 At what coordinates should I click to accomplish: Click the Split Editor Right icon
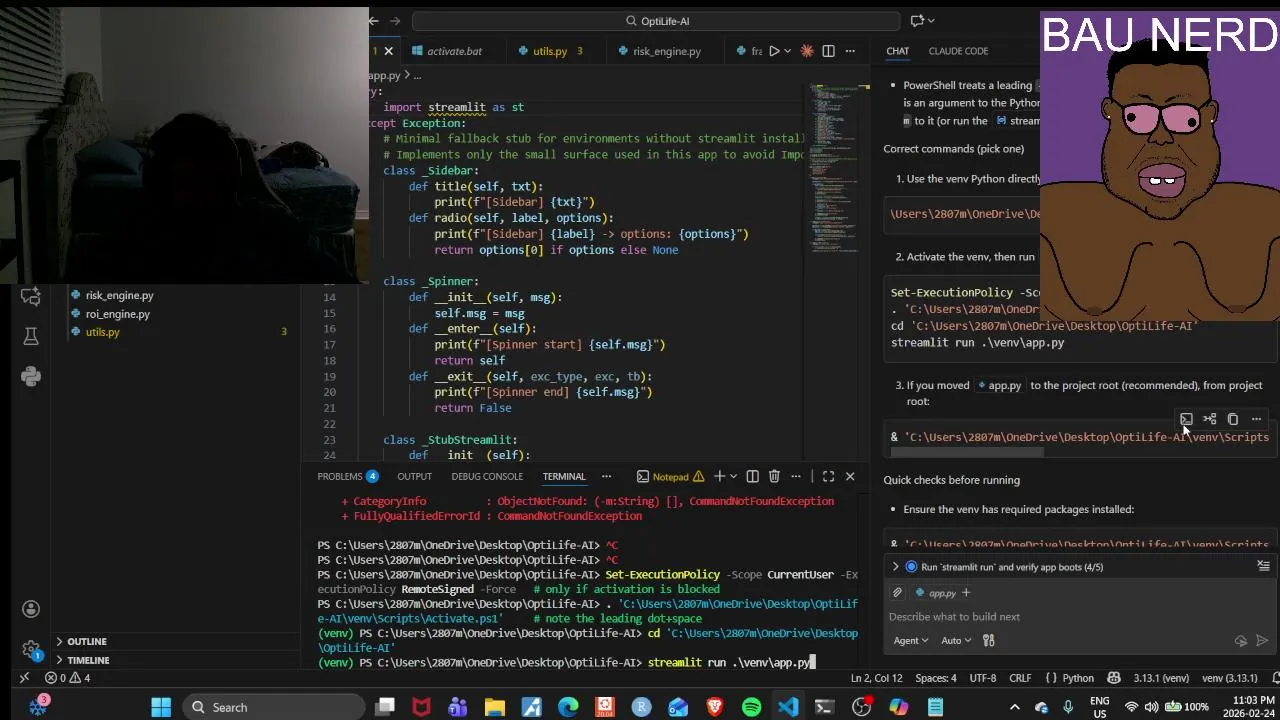click(x=828, y=51)
